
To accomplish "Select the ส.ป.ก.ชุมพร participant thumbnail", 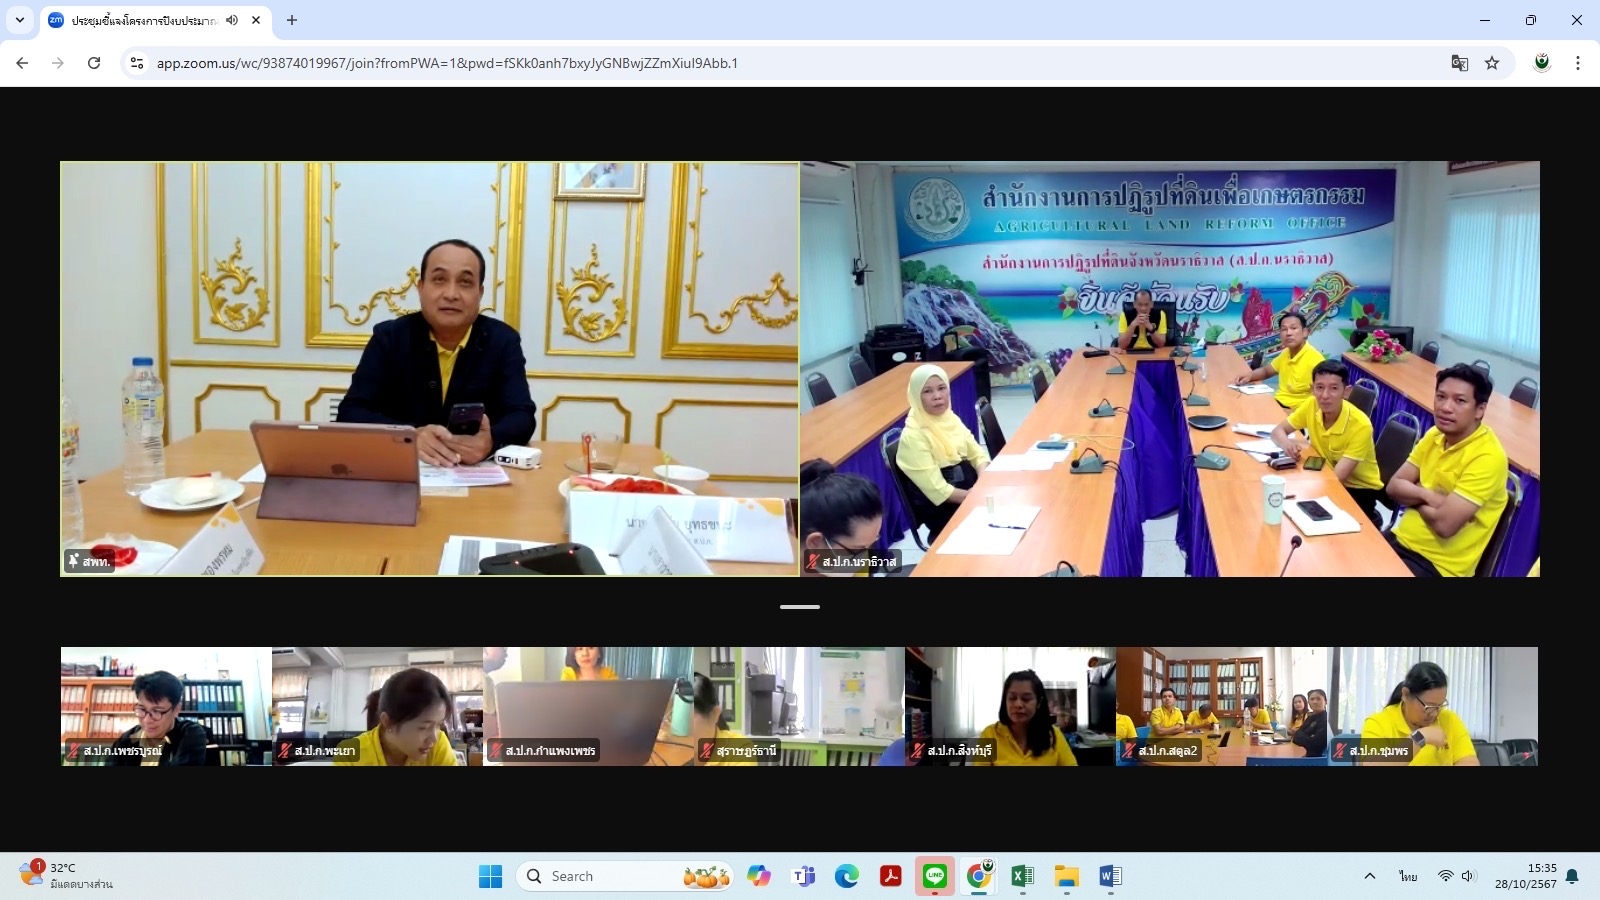I will (1432, 706).
